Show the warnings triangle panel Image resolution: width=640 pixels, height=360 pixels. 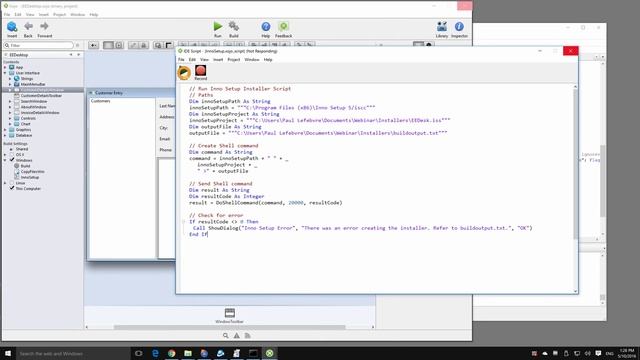(x=237, y=336)
